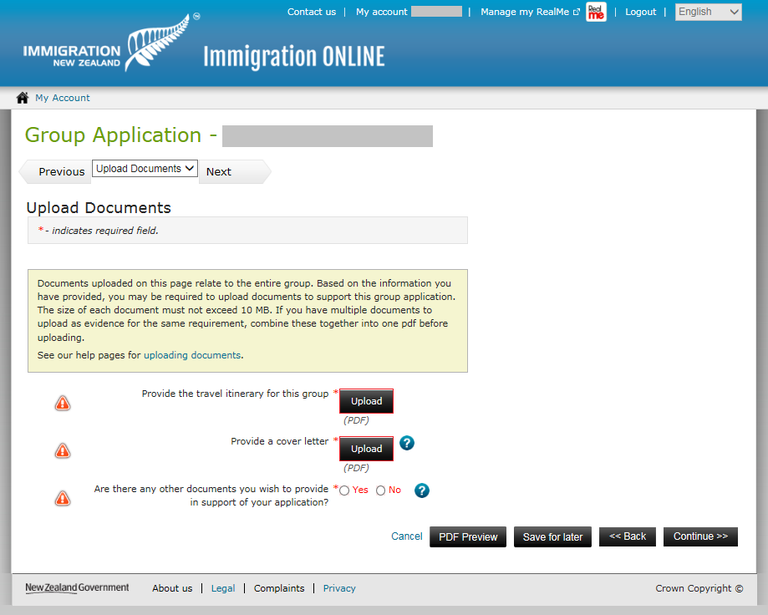
Task: Select No for other supporting documents
Action: (x=381, y=491)
